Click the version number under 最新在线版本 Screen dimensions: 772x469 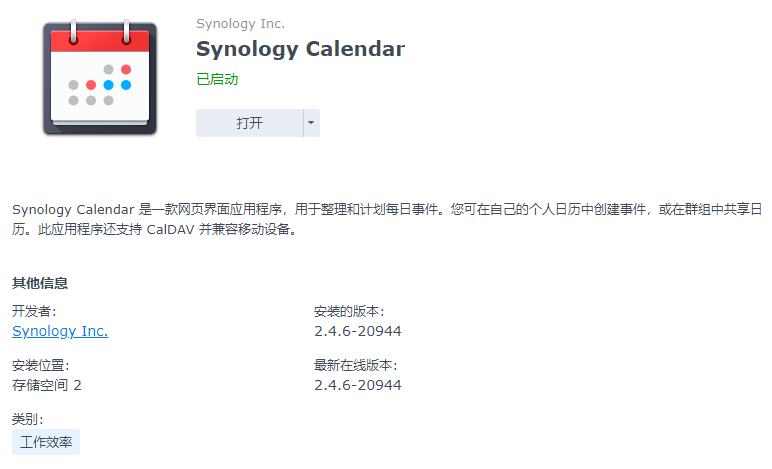tap(358, 385)
